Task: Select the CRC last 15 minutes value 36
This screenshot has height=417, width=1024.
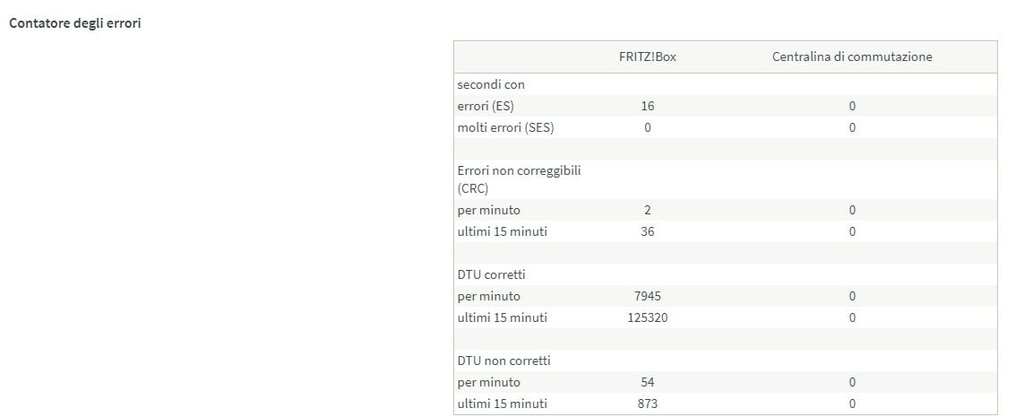Action: pyautogui.click(x=647, y=232)
